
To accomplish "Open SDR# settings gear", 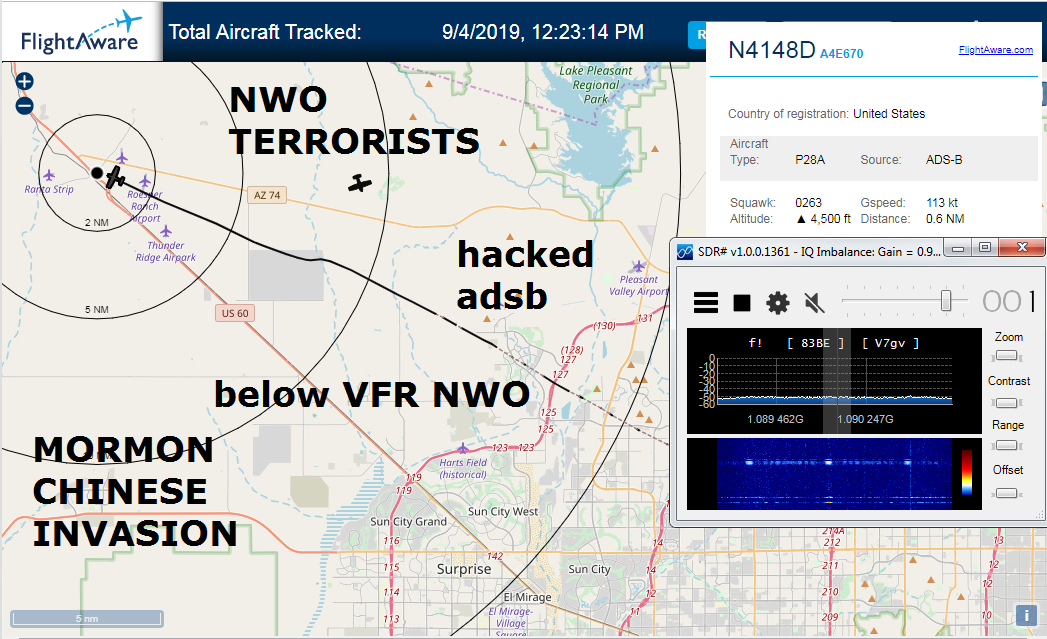I will pyautogui.click(x=777, y=303).
